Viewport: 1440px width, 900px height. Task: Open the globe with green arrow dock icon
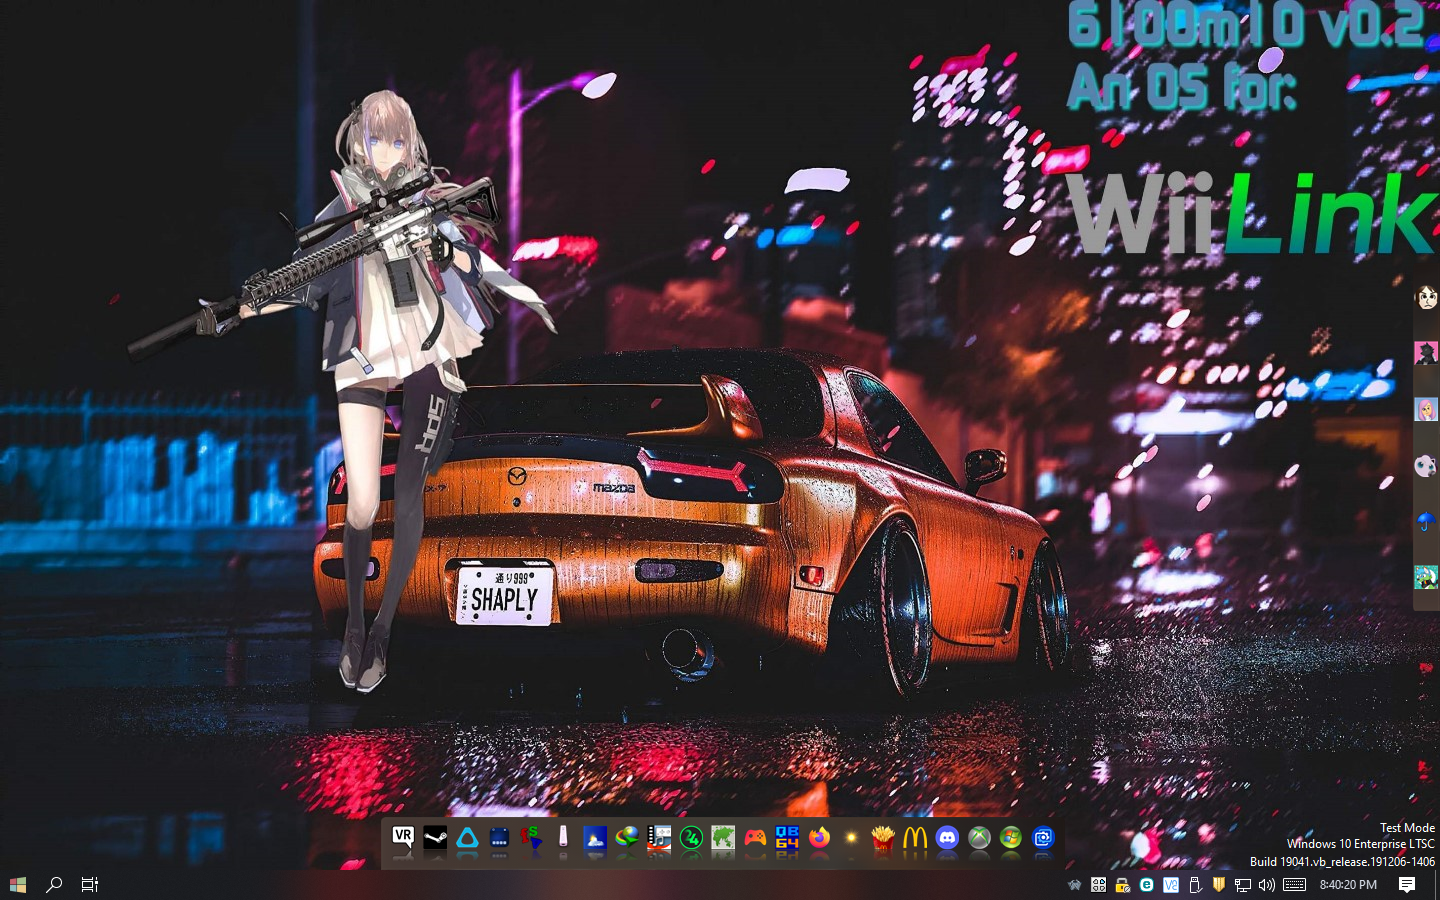coord(627,838)
